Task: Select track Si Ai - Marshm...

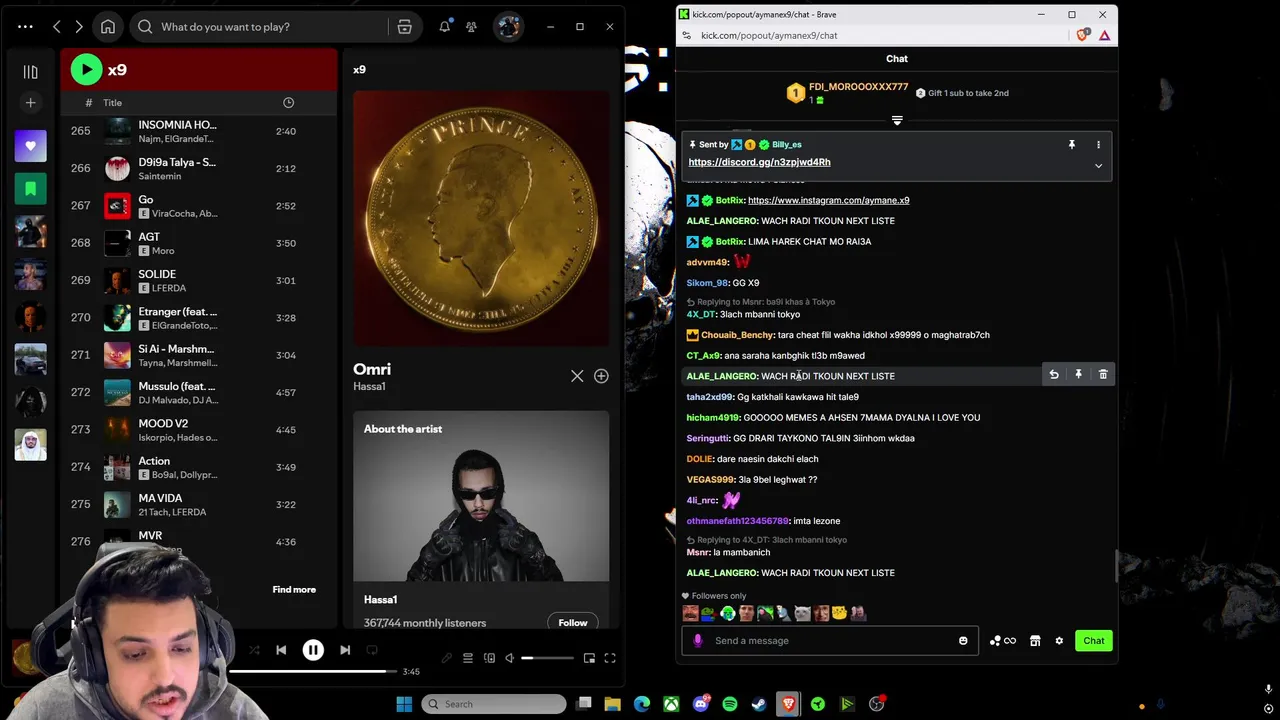Action: [198, 355]
